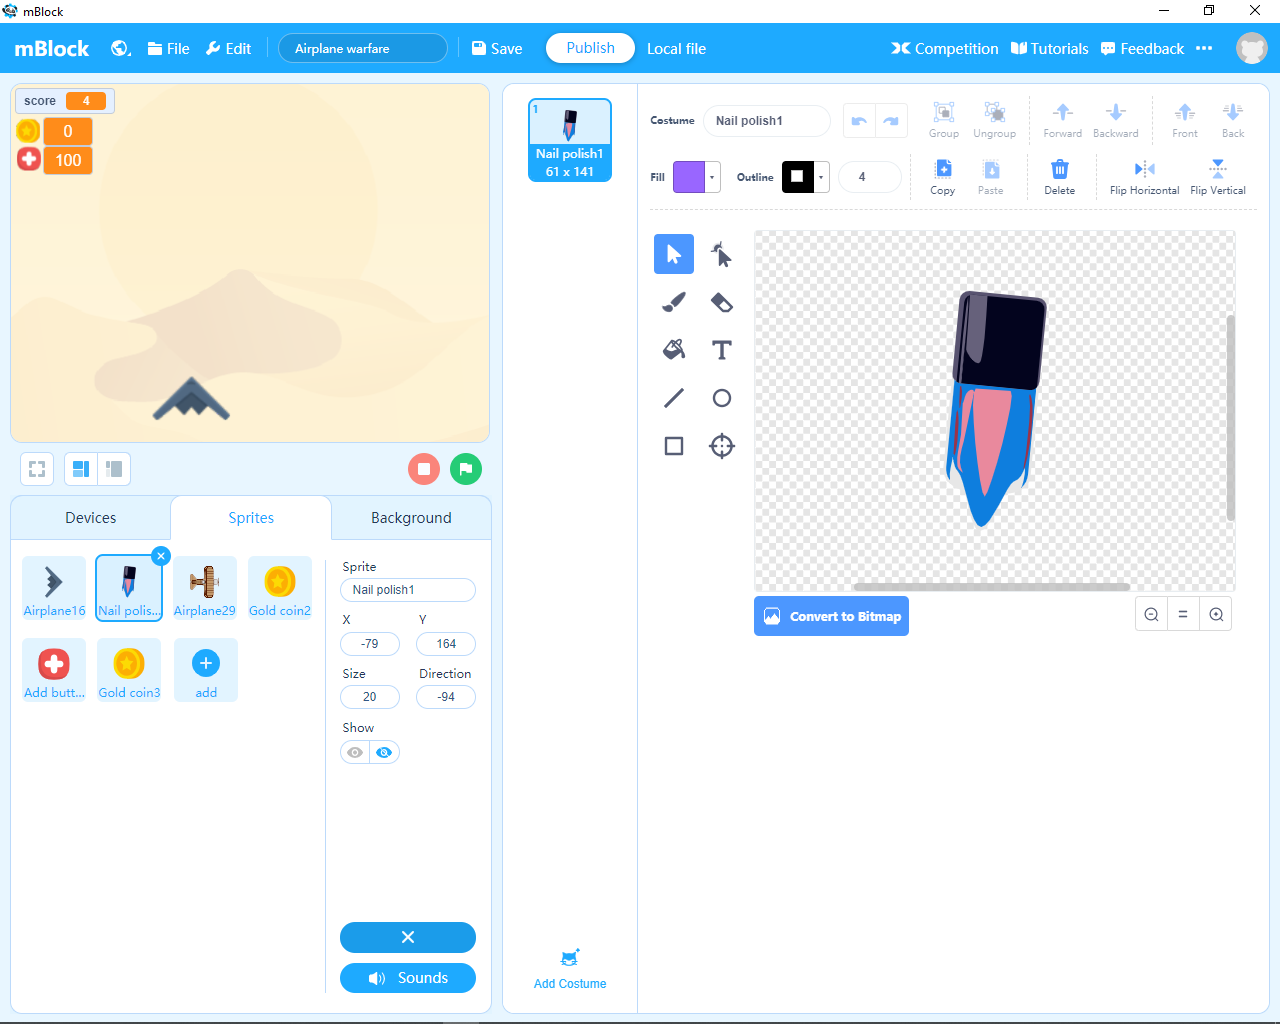Click the Convert to Bitmap button
This screenshot has width=1280, height=1024.
831,616
